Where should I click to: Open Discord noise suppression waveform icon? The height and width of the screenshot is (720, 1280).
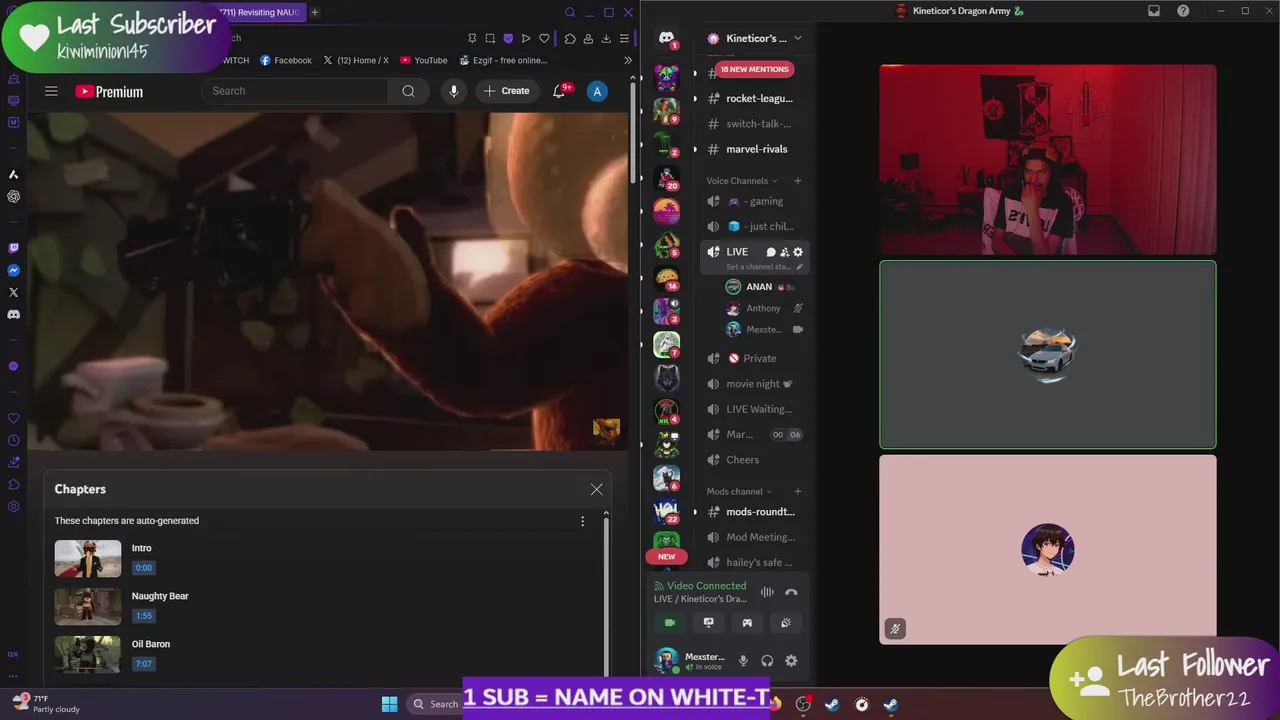(767, 592)
